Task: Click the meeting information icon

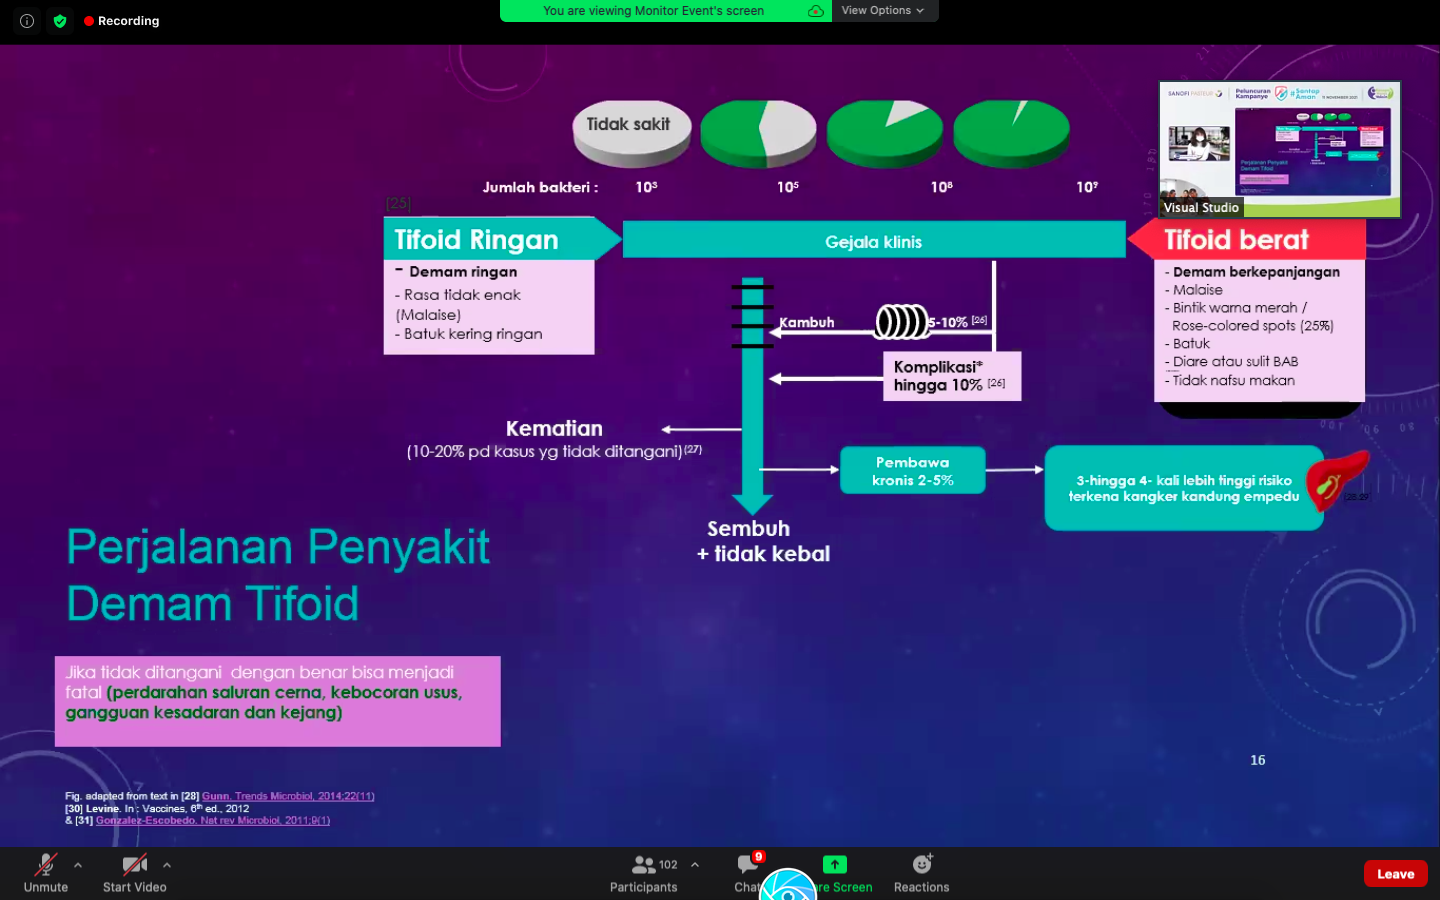Action: pos(27,21)
